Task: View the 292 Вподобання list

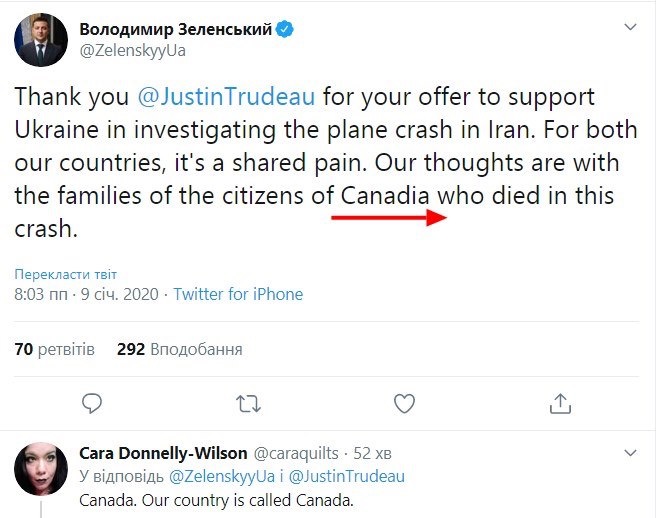Action: point(179,350)
